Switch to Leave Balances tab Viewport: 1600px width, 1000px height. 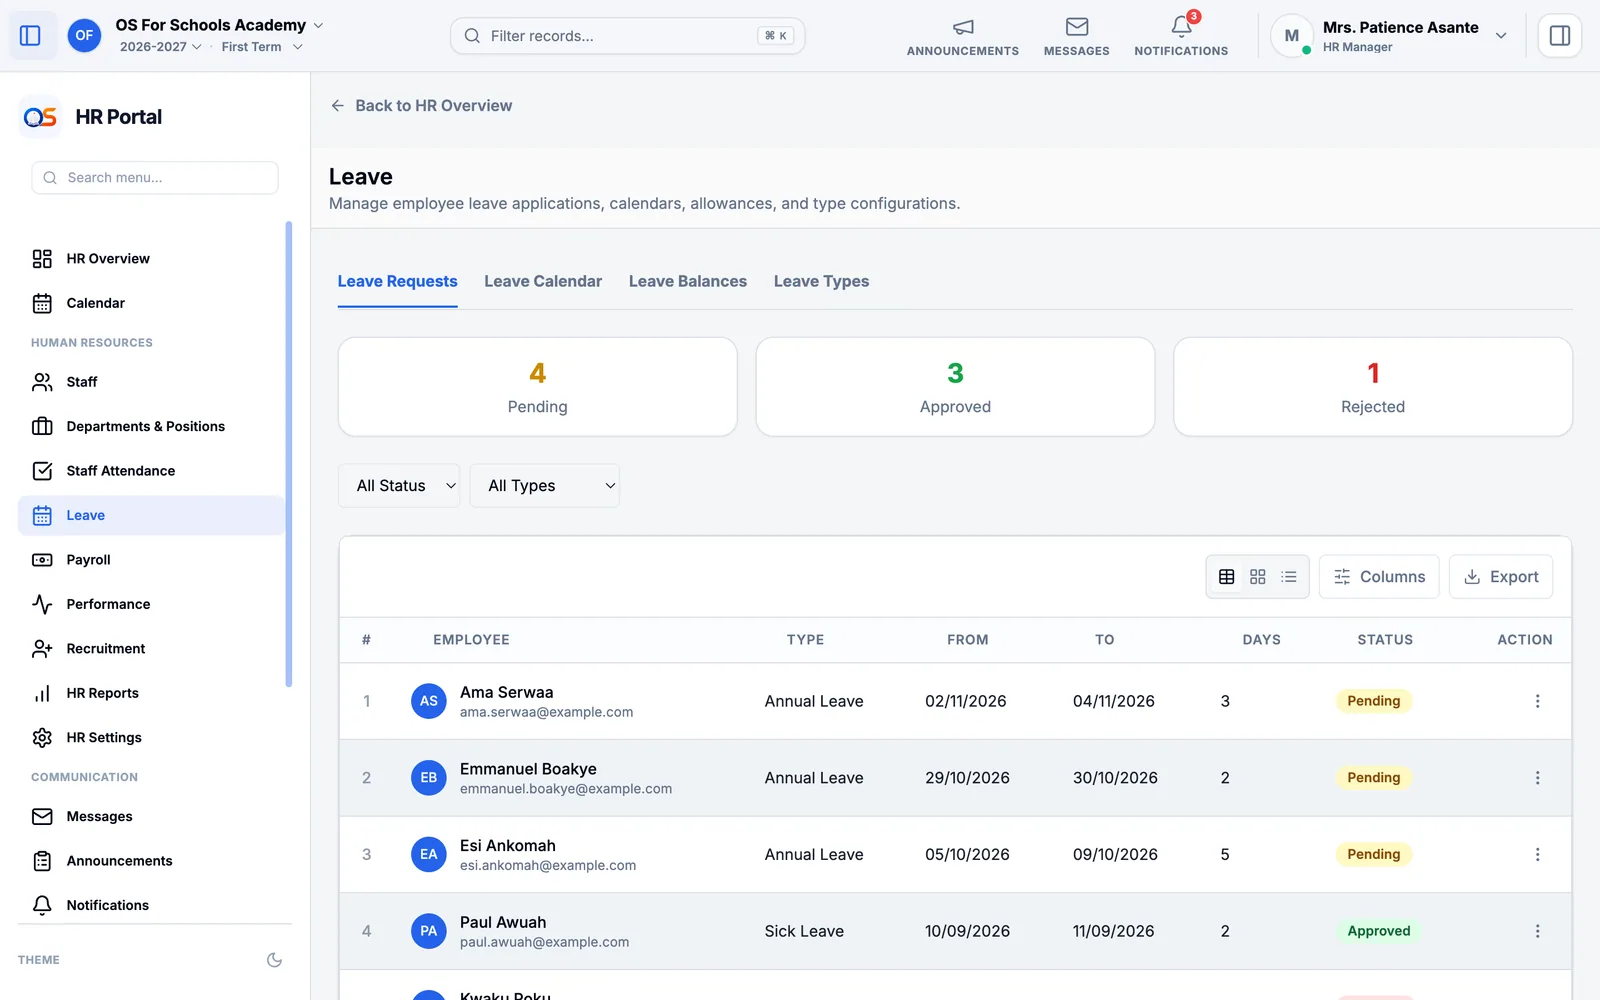click(x=688, y=282)
